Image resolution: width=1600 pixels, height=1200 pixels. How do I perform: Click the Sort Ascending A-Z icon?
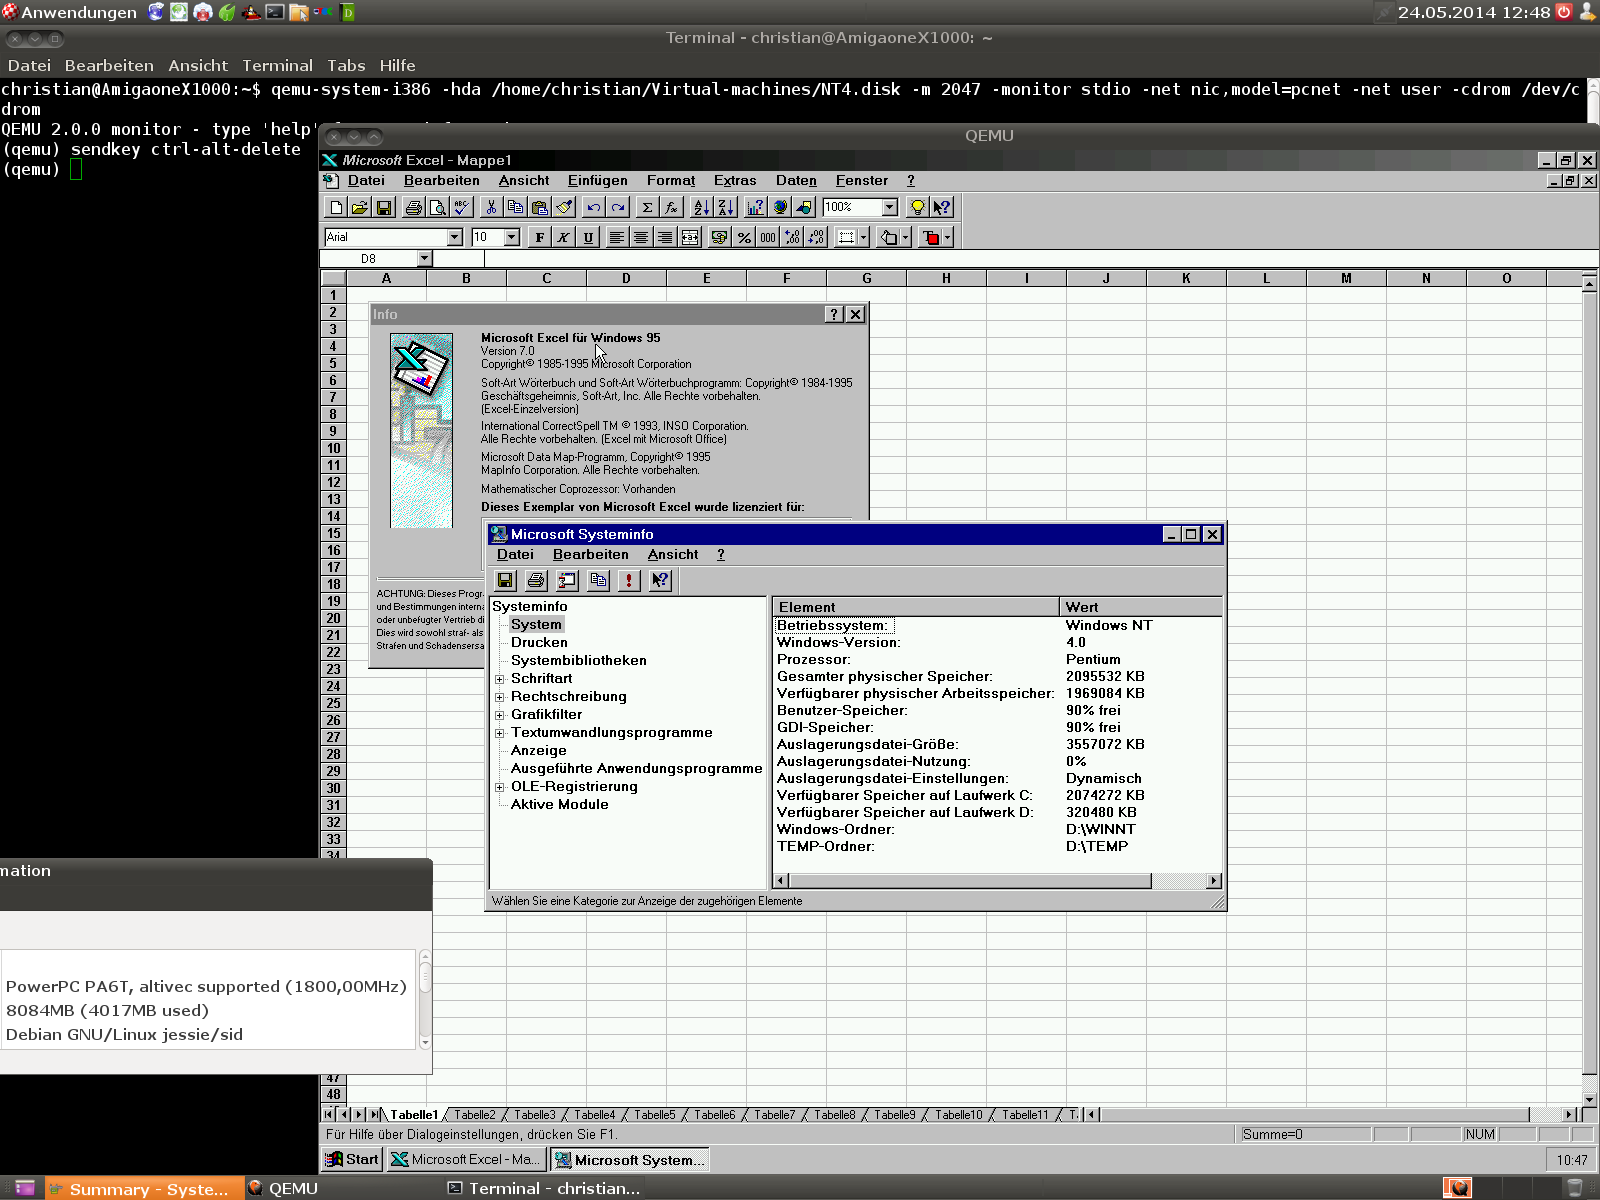click(701, 207)
